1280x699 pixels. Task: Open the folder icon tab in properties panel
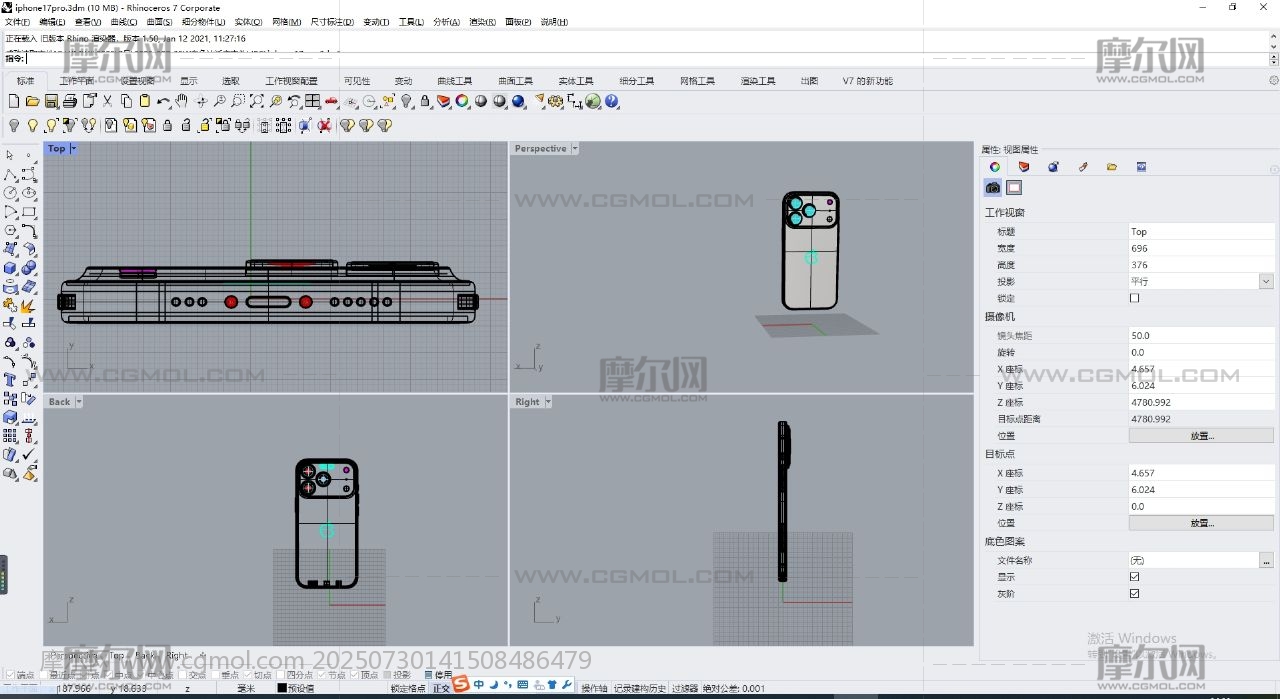pos(1112,167)
